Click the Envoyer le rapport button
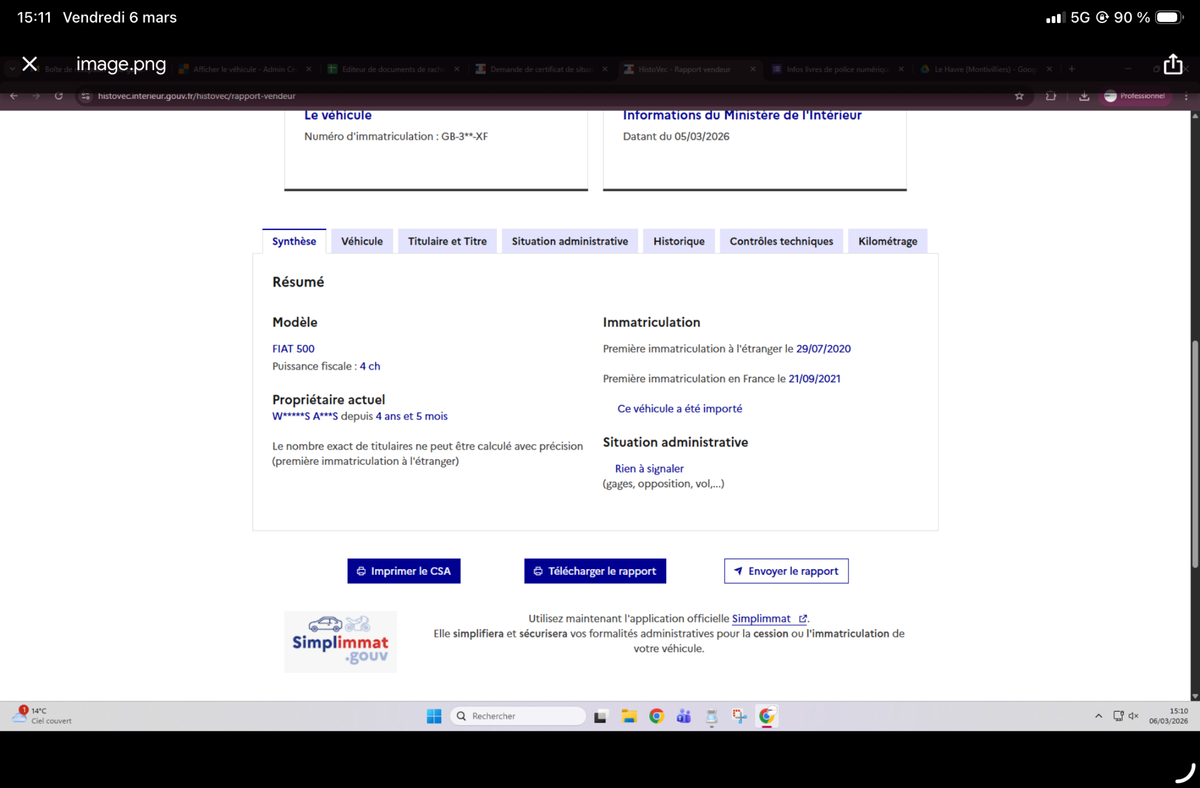The width and height of the screenshot is (1200, 788). point(786,571)
